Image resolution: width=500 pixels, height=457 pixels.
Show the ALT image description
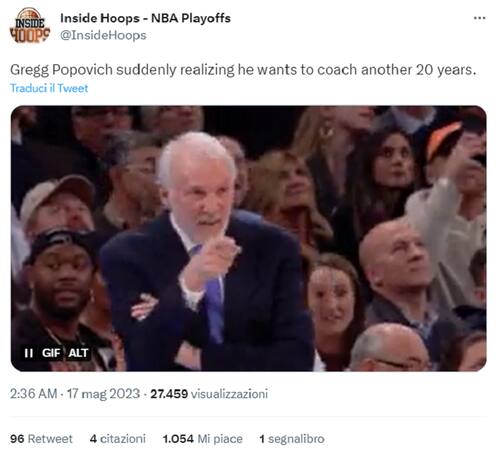tap(78, 353)
